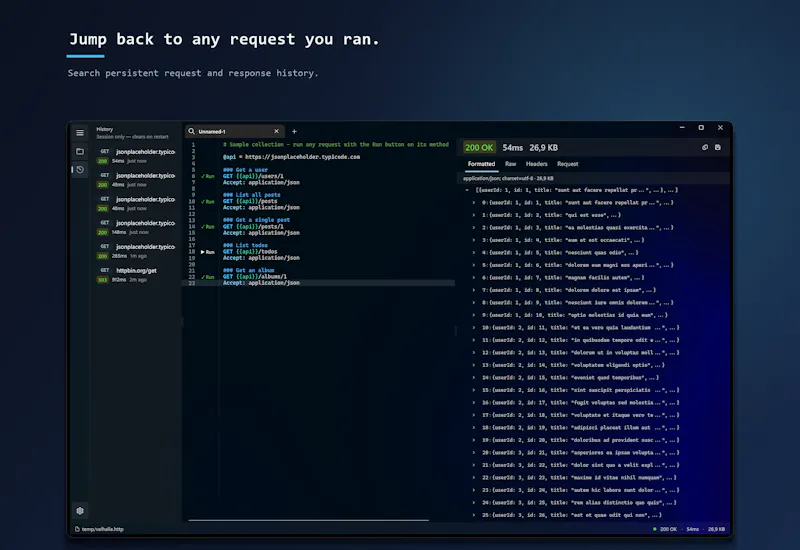The width and height of the screenshot is (800, 550).
Task: Click JSON item 20 asperiores ea ipsam row
Action: (580, 453)
